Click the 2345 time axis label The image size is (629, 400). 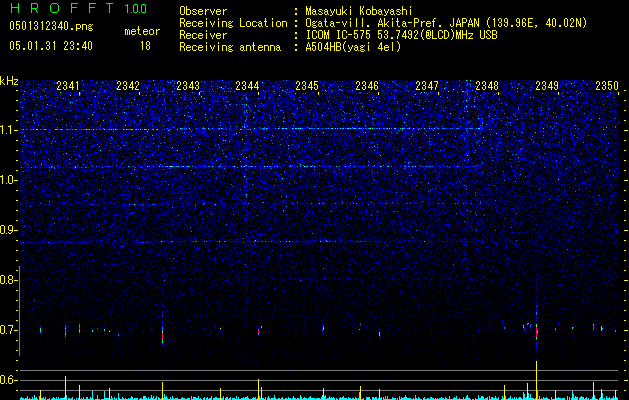point(307,85)
